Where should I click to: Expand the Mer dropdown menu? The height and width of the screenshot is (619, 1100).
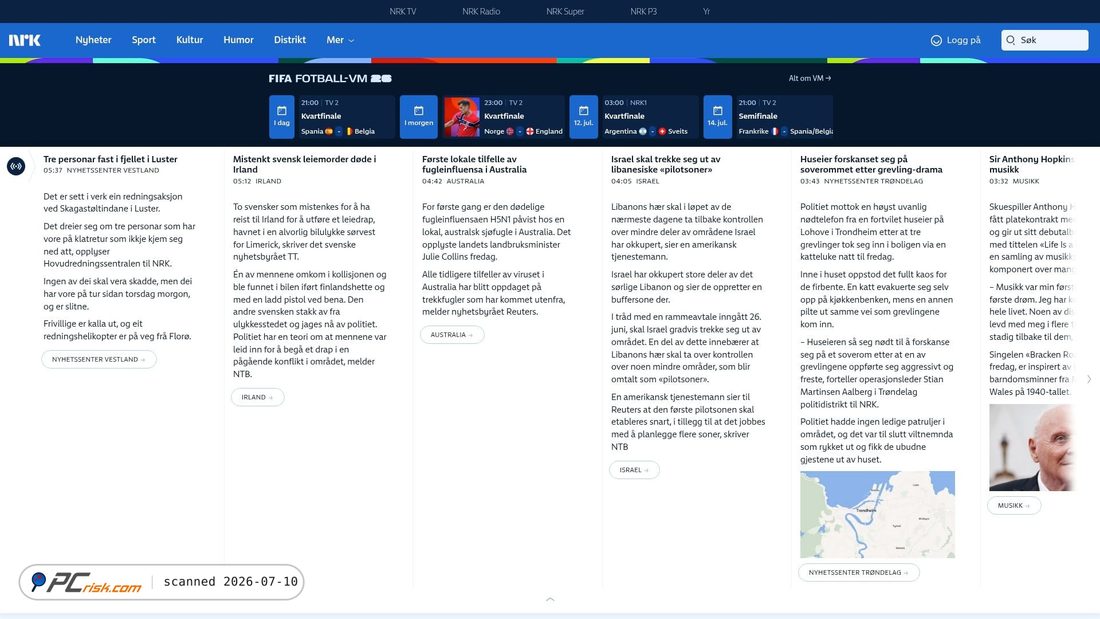tap(340, 40)
